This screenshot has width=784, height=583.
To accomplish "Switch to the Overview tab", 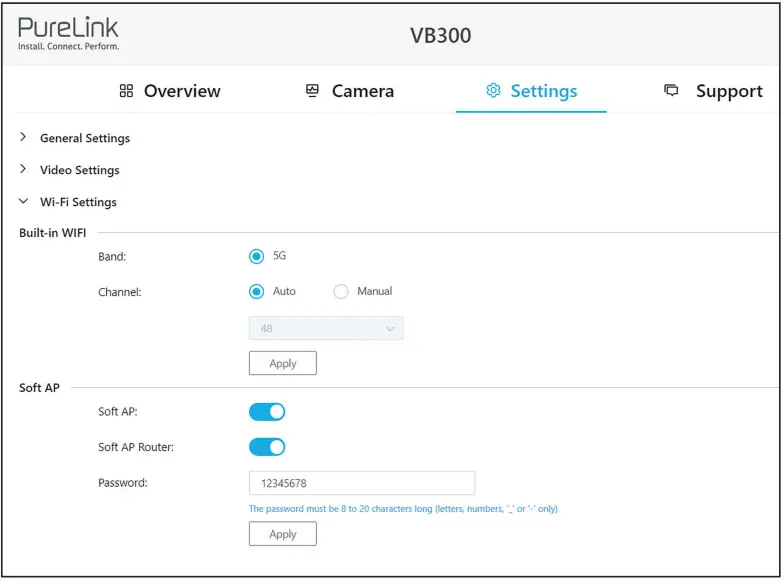I will pyautogui.click(x=181, y=91).
